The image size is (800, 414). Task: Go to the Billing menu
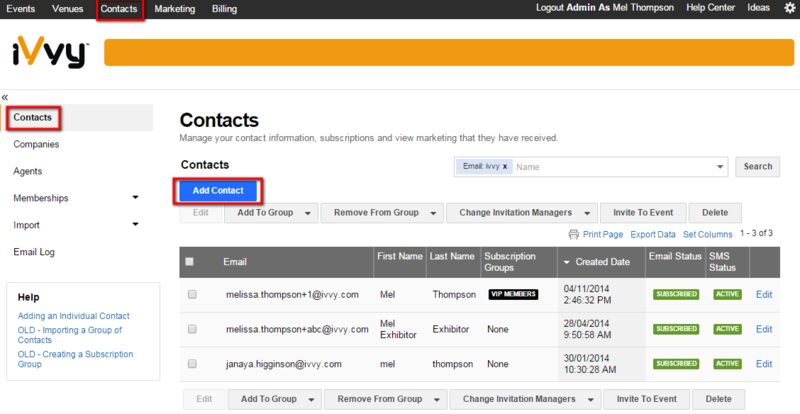(x=224, y=9)
